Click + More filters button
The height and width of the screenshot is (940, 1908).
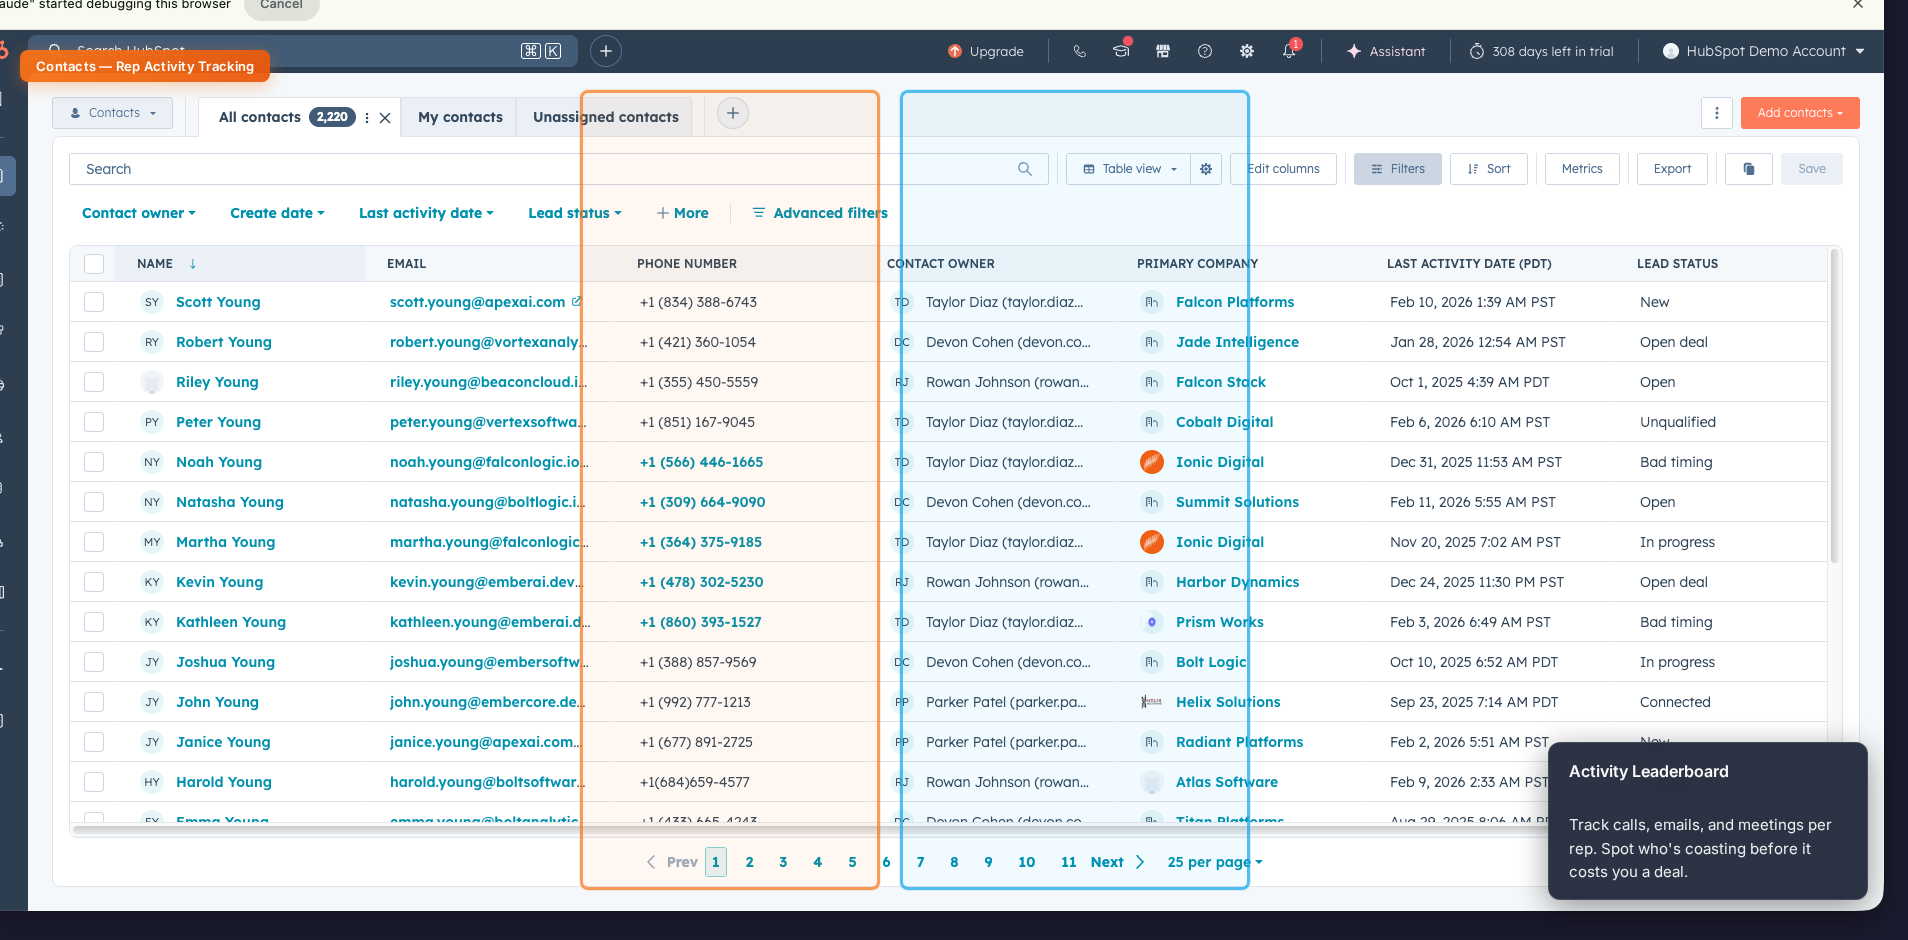pos(682,213)
